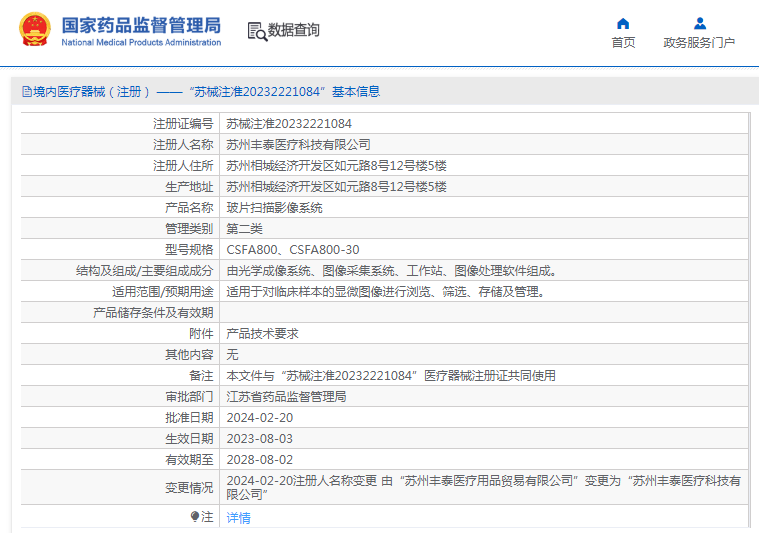Go to 首页 text link
The height and width of the screenshot is (533, 759).
(x=623, y=43)
